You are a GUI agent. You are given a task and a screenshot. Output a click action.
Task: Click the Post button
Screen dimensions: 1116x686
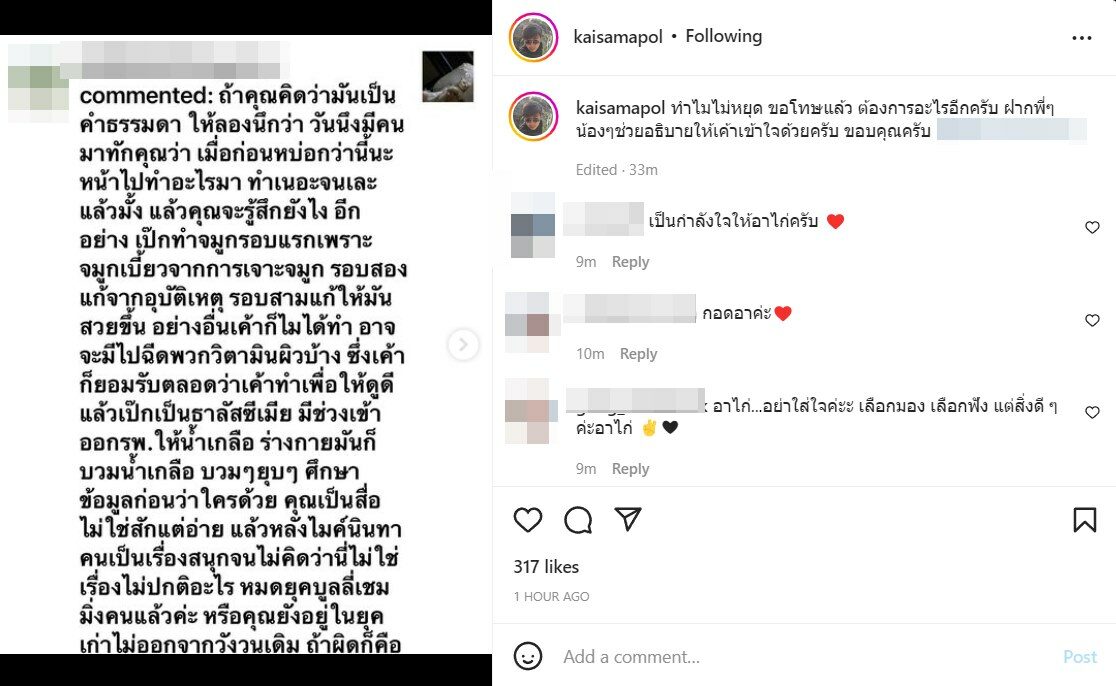[1080, 656]
